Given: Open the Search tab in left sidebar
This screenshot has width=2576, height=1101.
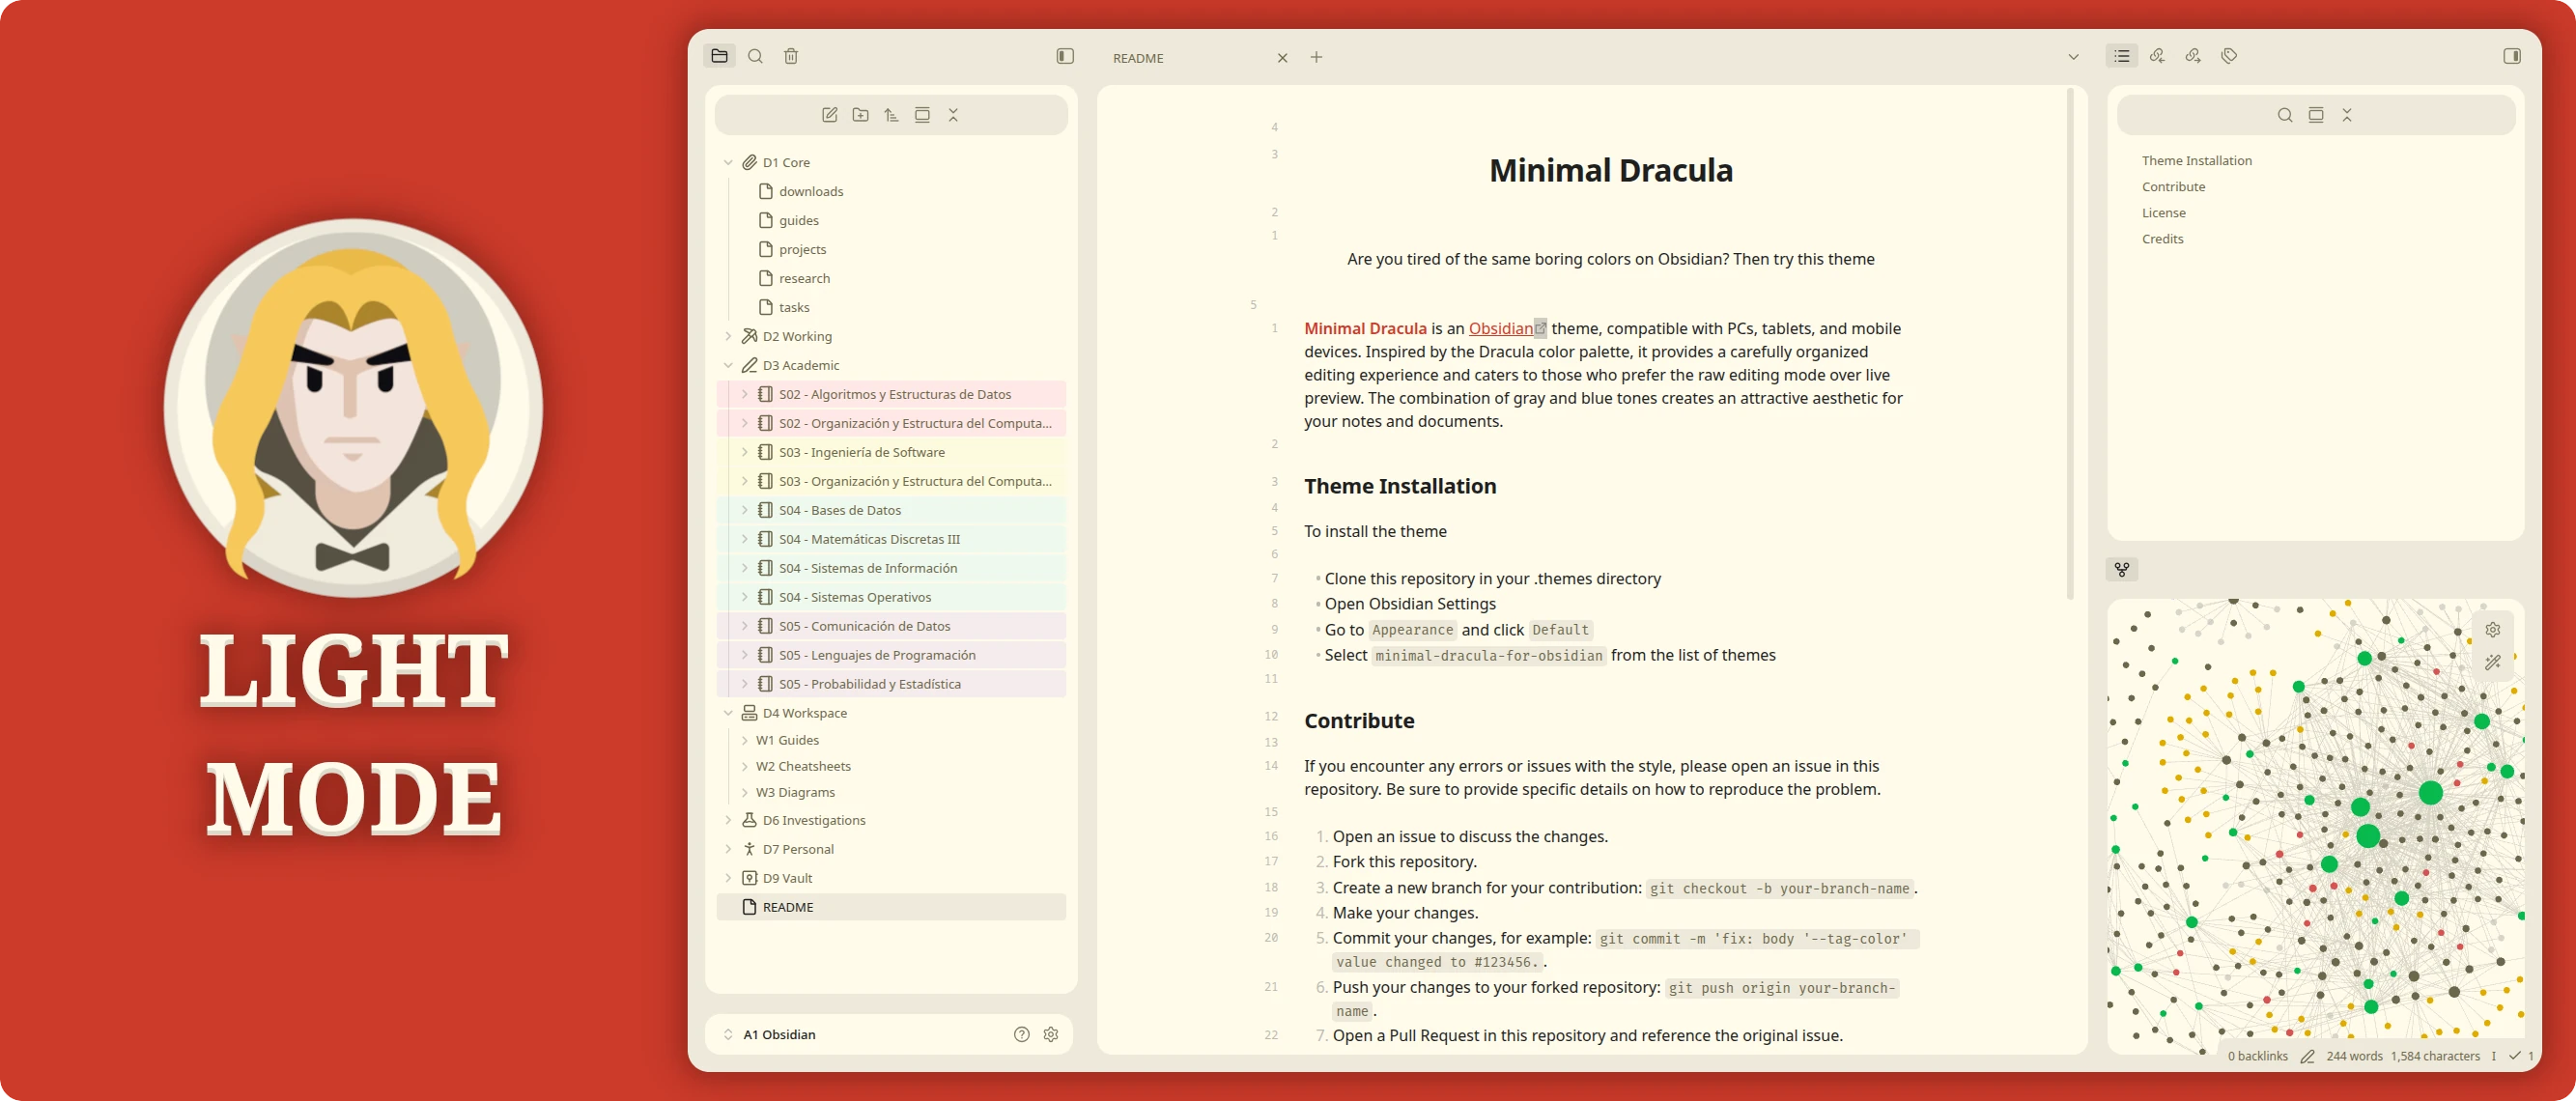Looking at the screenshot, I should (755, 56).
